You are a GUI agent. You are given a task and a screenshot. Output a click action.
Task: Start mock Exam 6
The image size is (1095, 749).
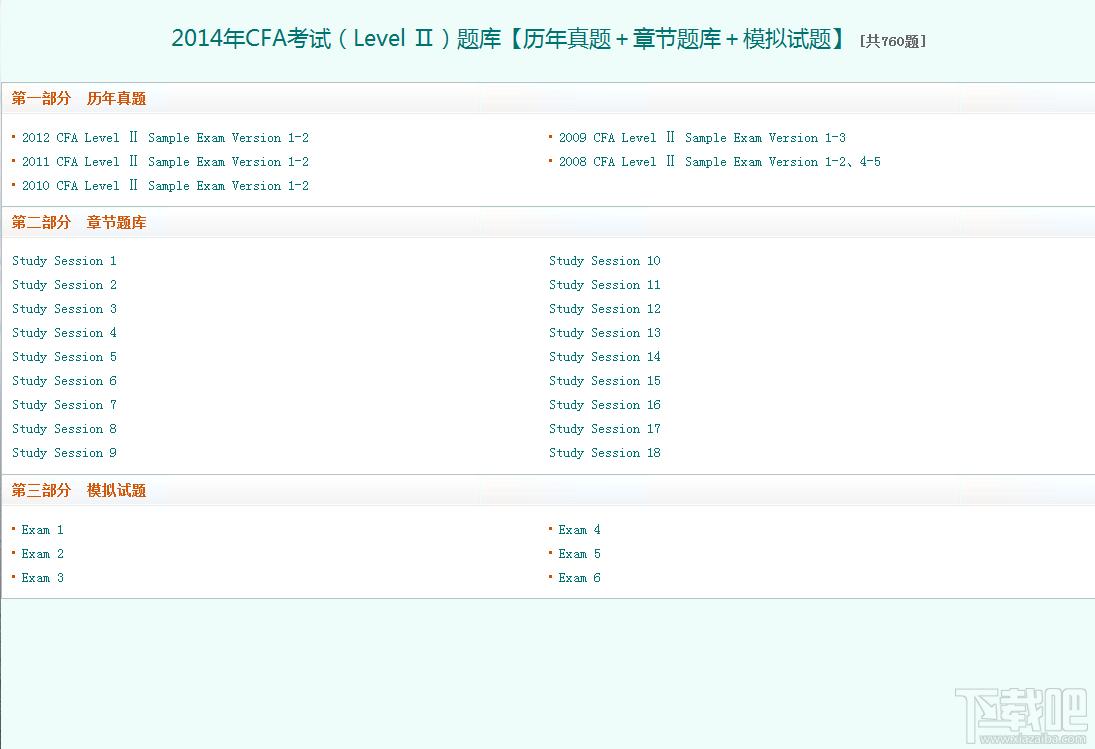pos(580,577)
